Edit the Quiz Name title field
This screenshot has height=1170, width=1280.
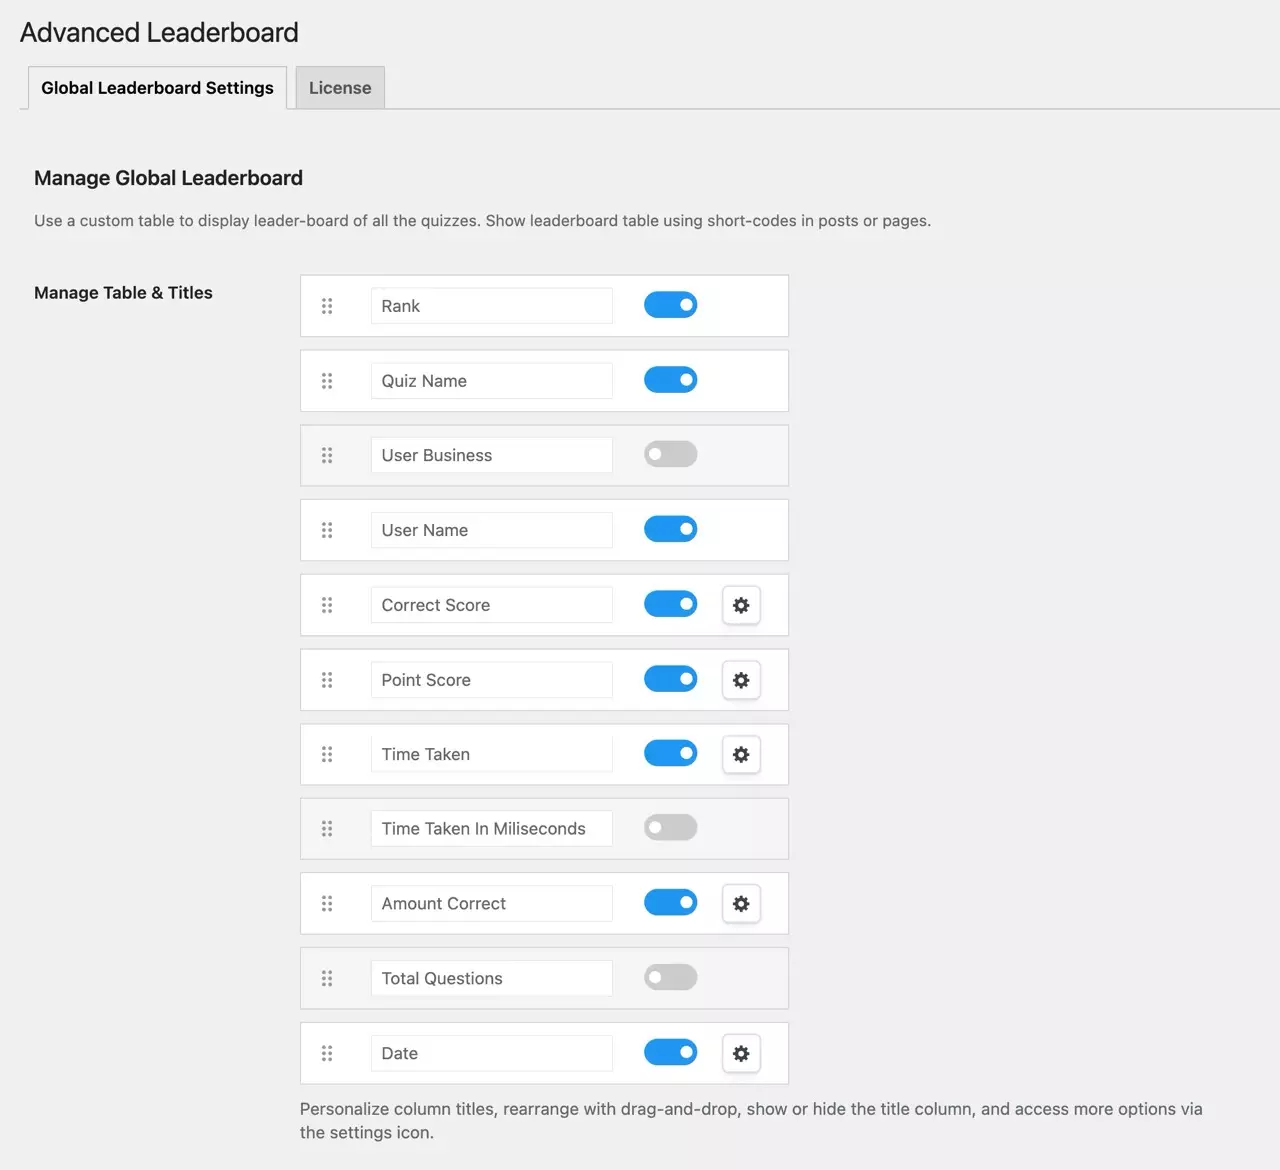pos(491,381)
